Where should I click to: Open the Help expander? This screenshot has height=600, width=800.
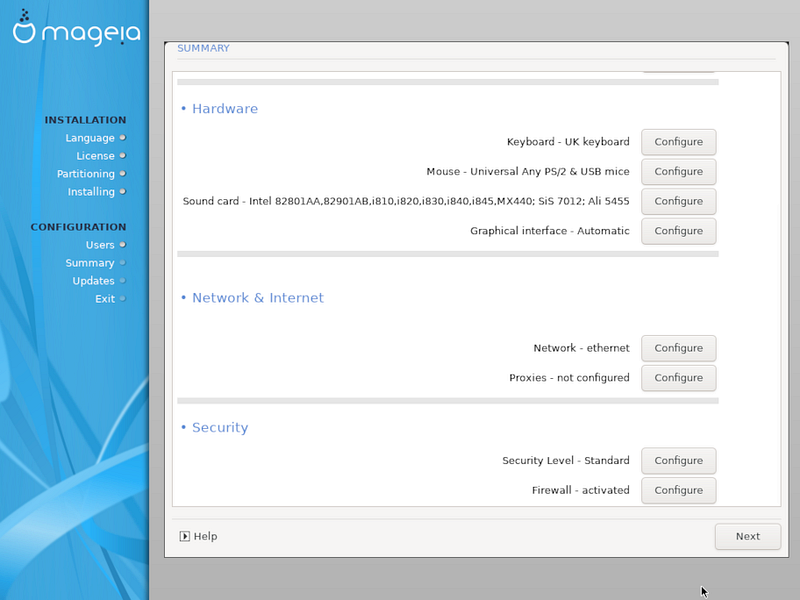coord(198,536)
